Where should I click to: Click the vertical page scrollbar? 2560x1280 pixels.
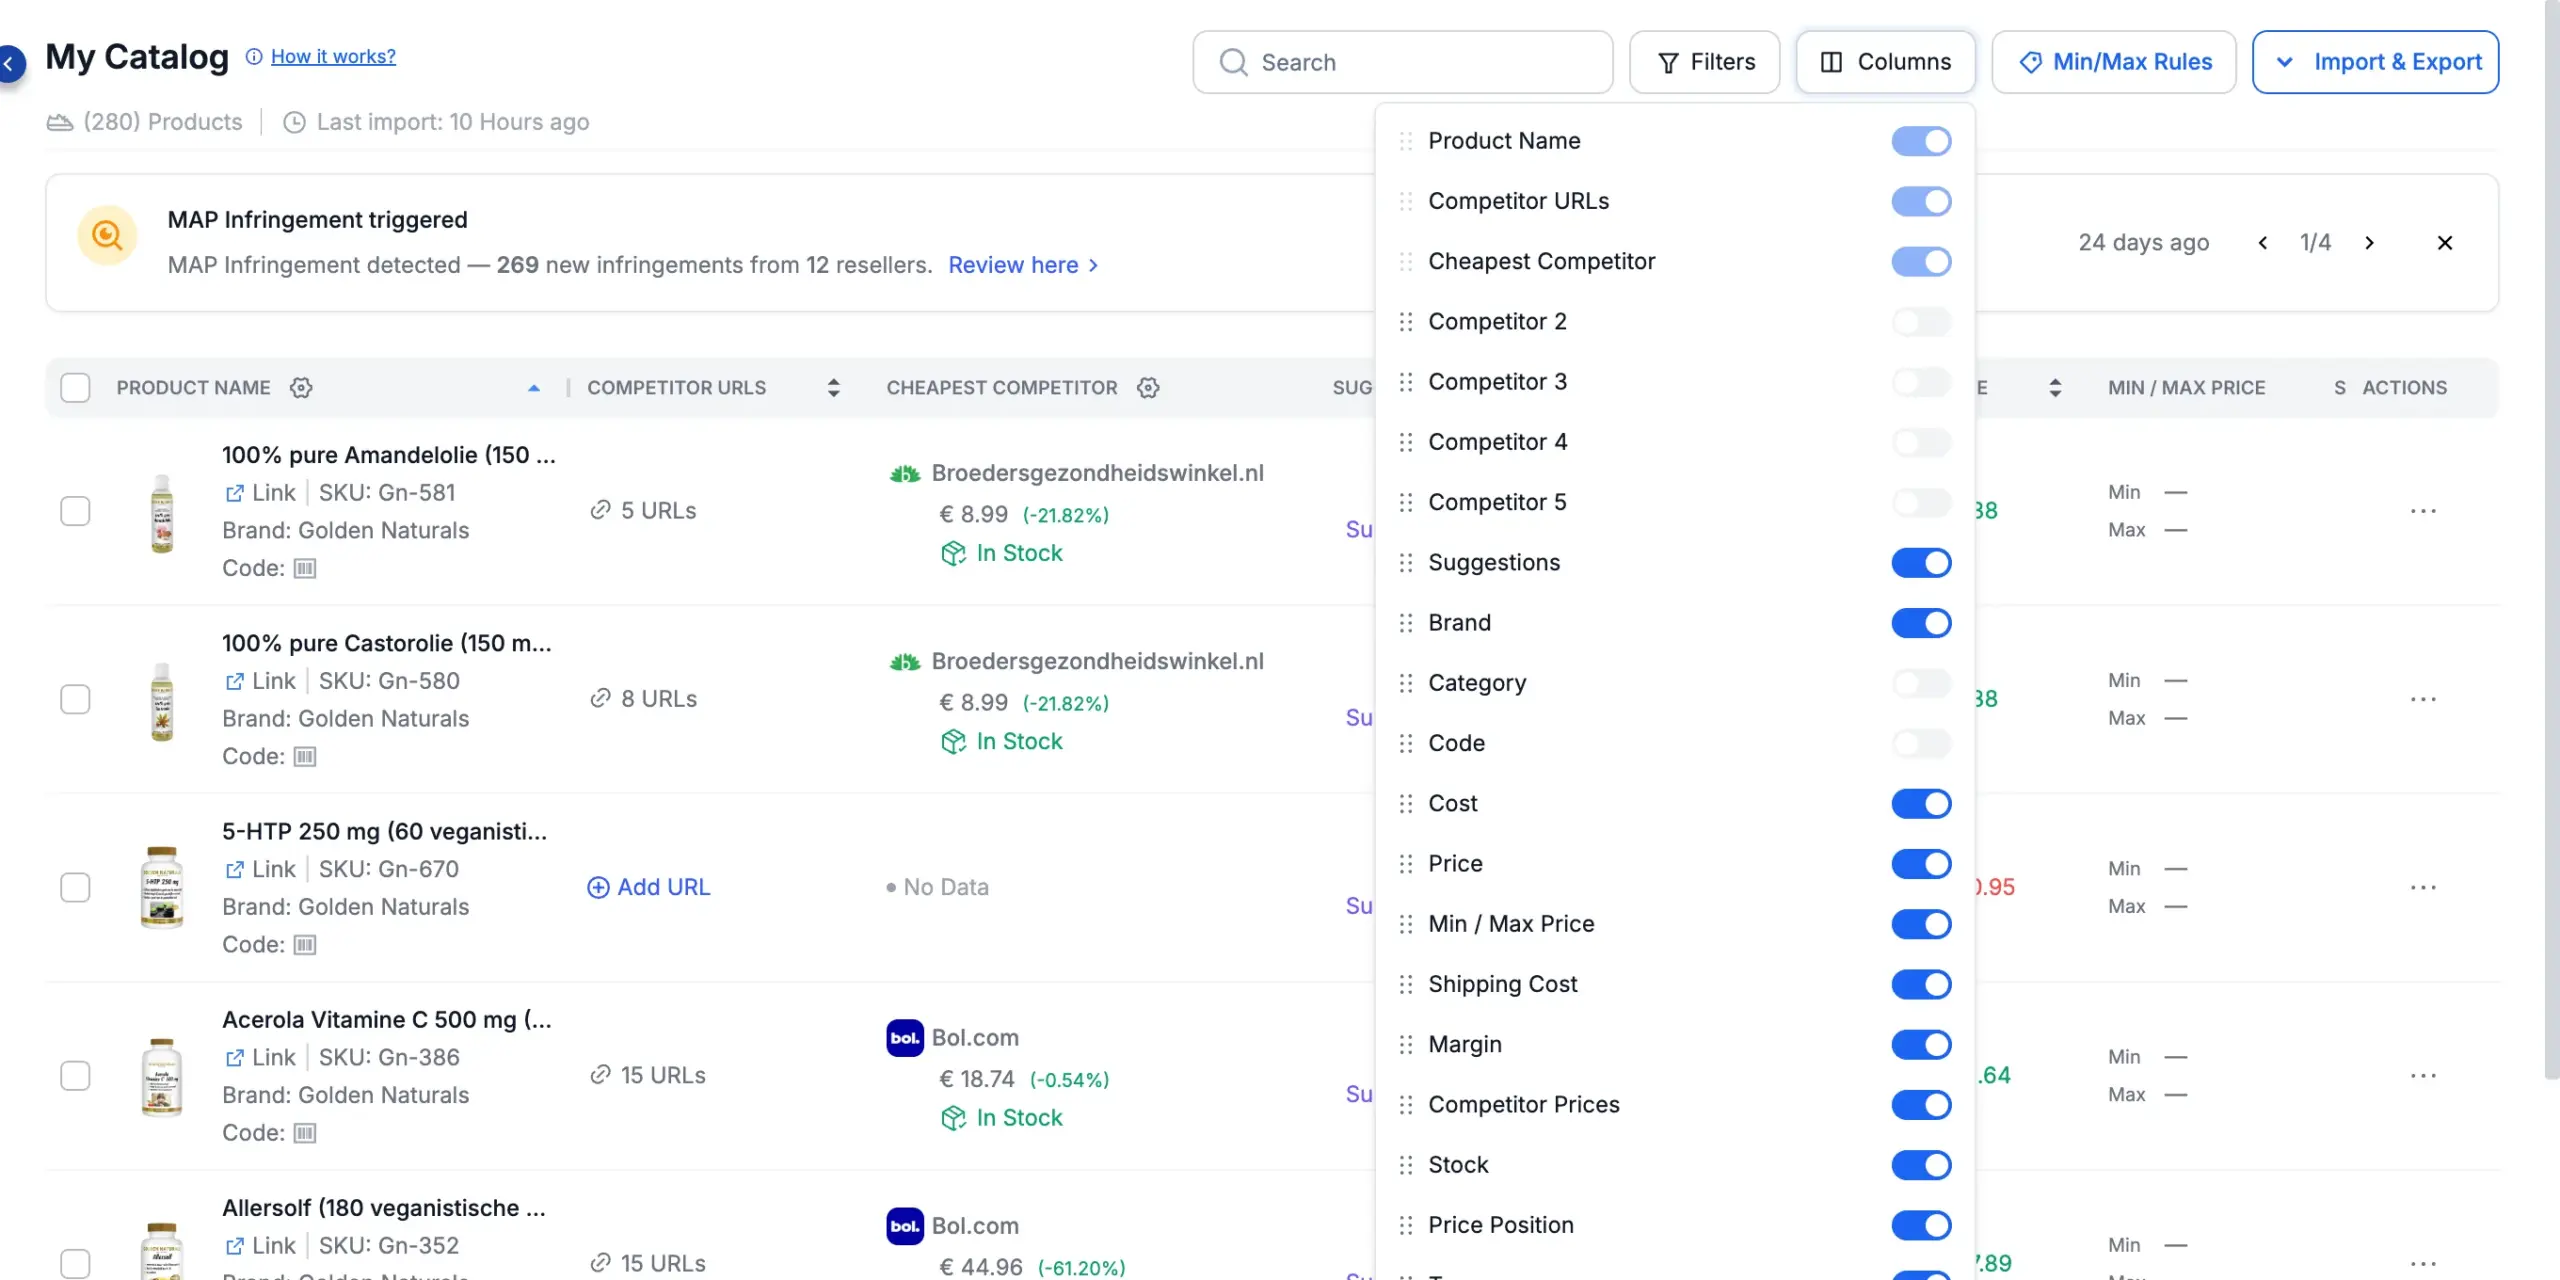click(2552, 540)
